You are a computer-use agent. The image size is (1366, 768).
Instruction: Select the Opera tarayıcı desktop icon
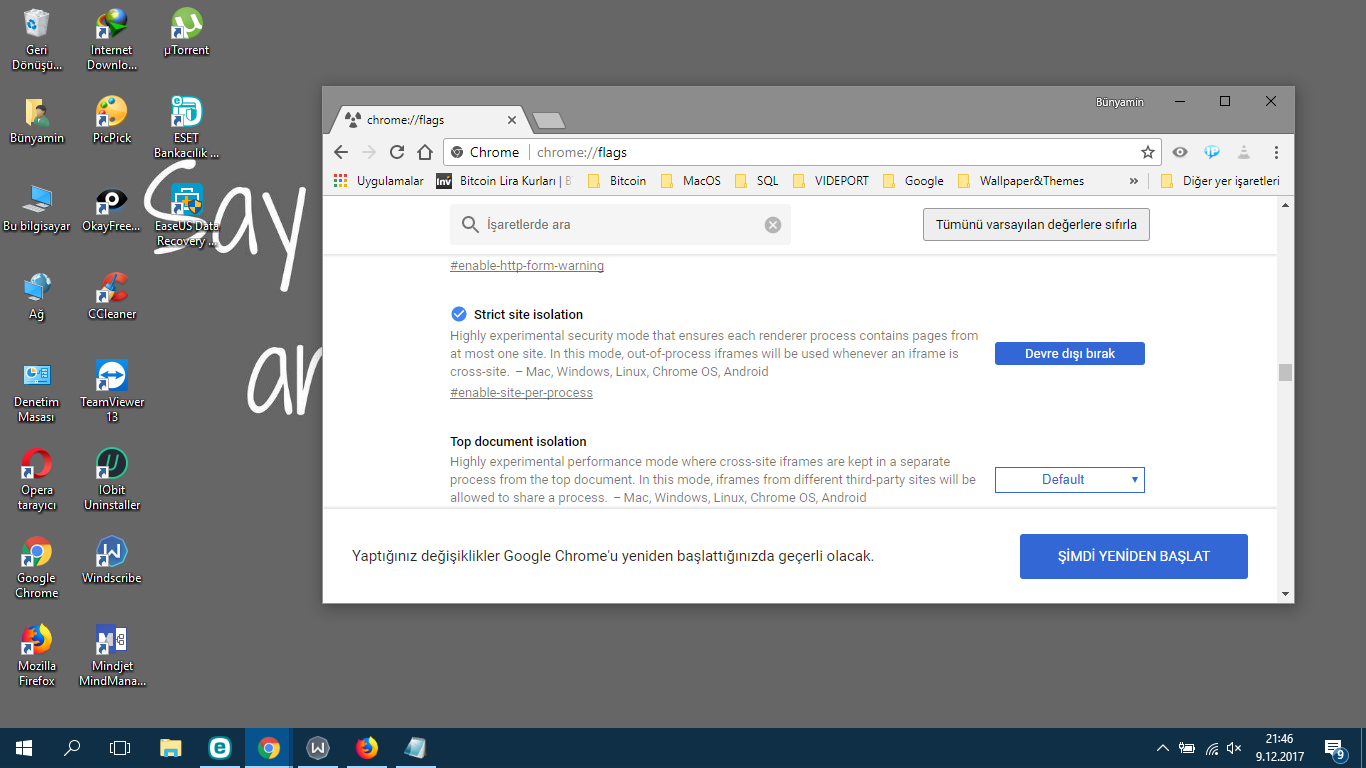coord(37,479)
